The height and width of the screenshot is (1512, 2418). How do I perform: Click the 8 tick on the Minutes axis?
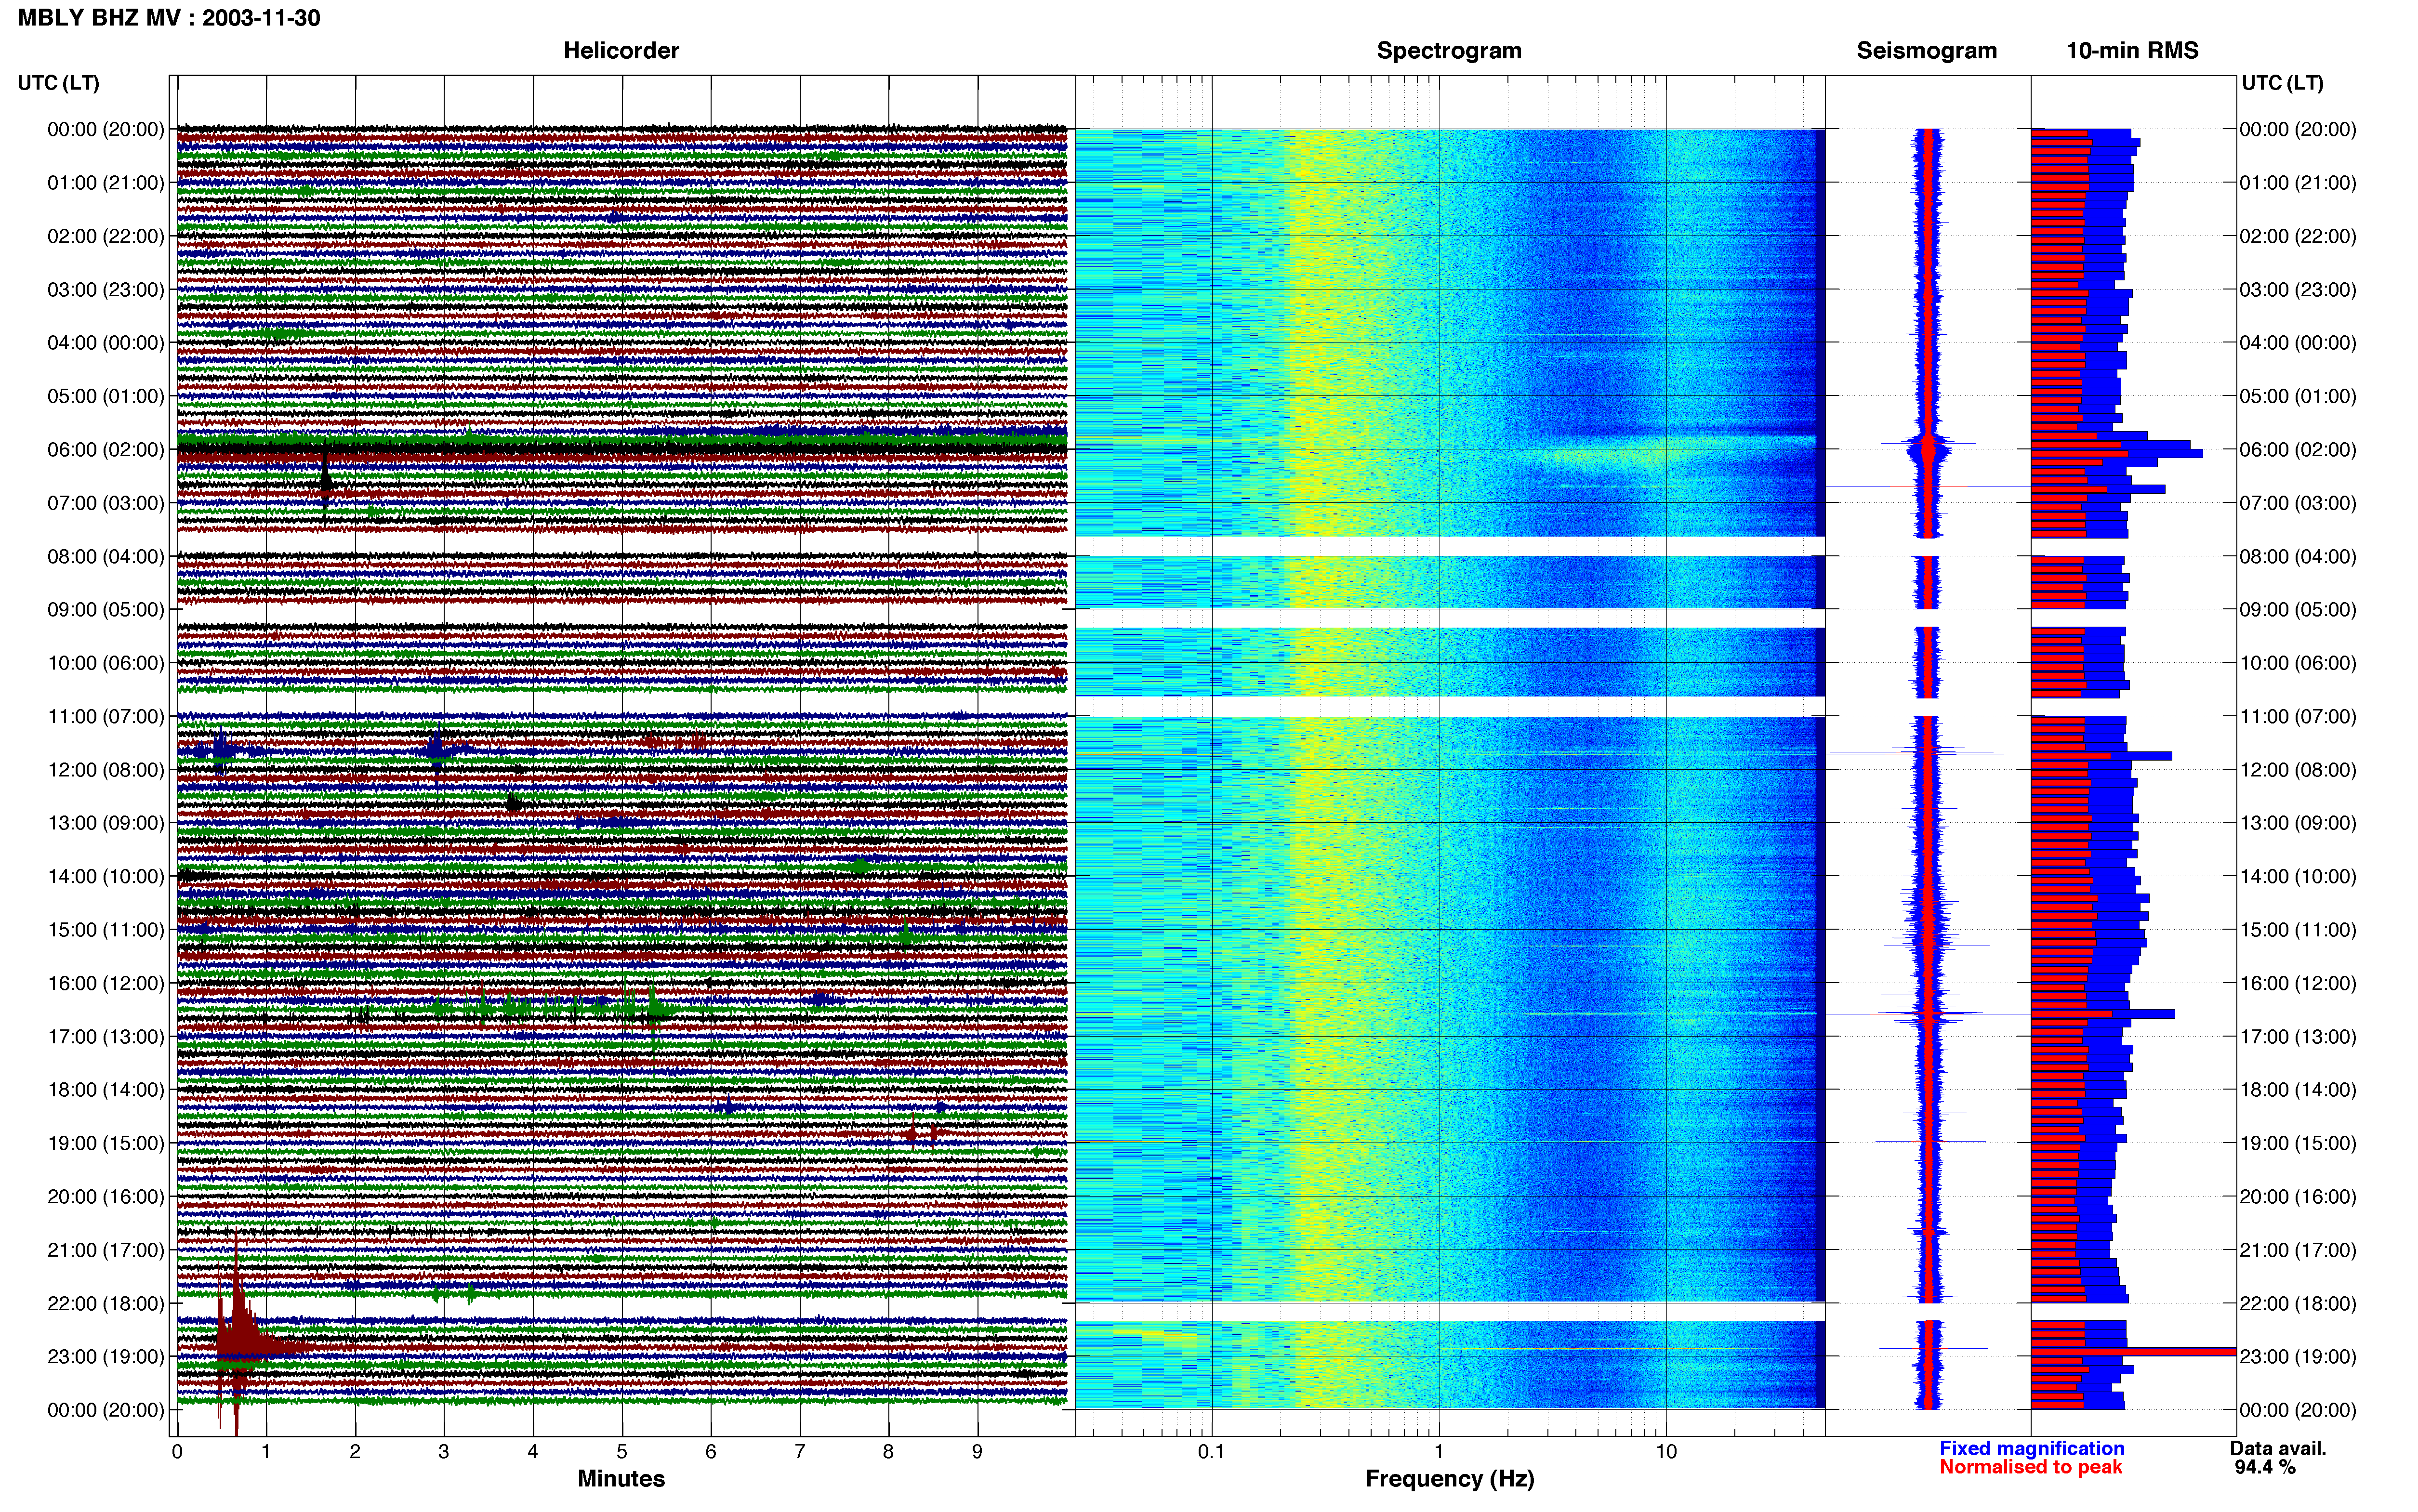coord(888,1452)
